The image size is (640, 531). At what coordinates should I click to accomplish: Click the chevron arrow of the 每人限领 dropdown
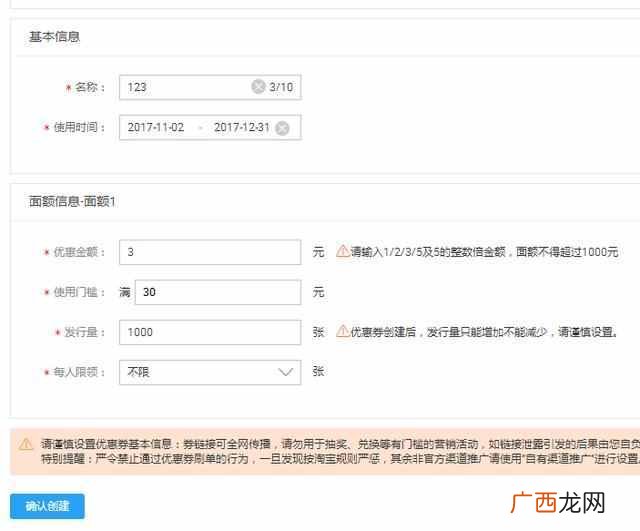(x=285, y=372)
